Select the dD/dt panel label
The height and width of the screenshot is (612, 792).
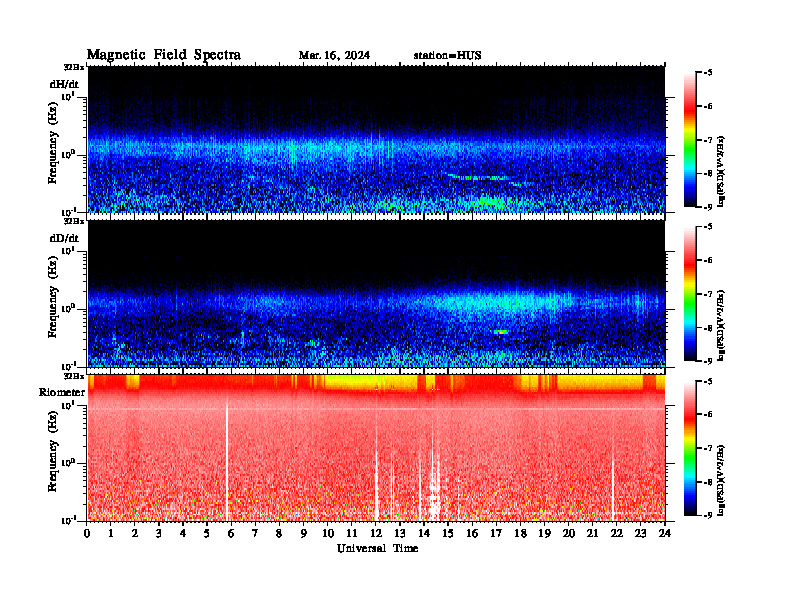[x=64, y=238]
